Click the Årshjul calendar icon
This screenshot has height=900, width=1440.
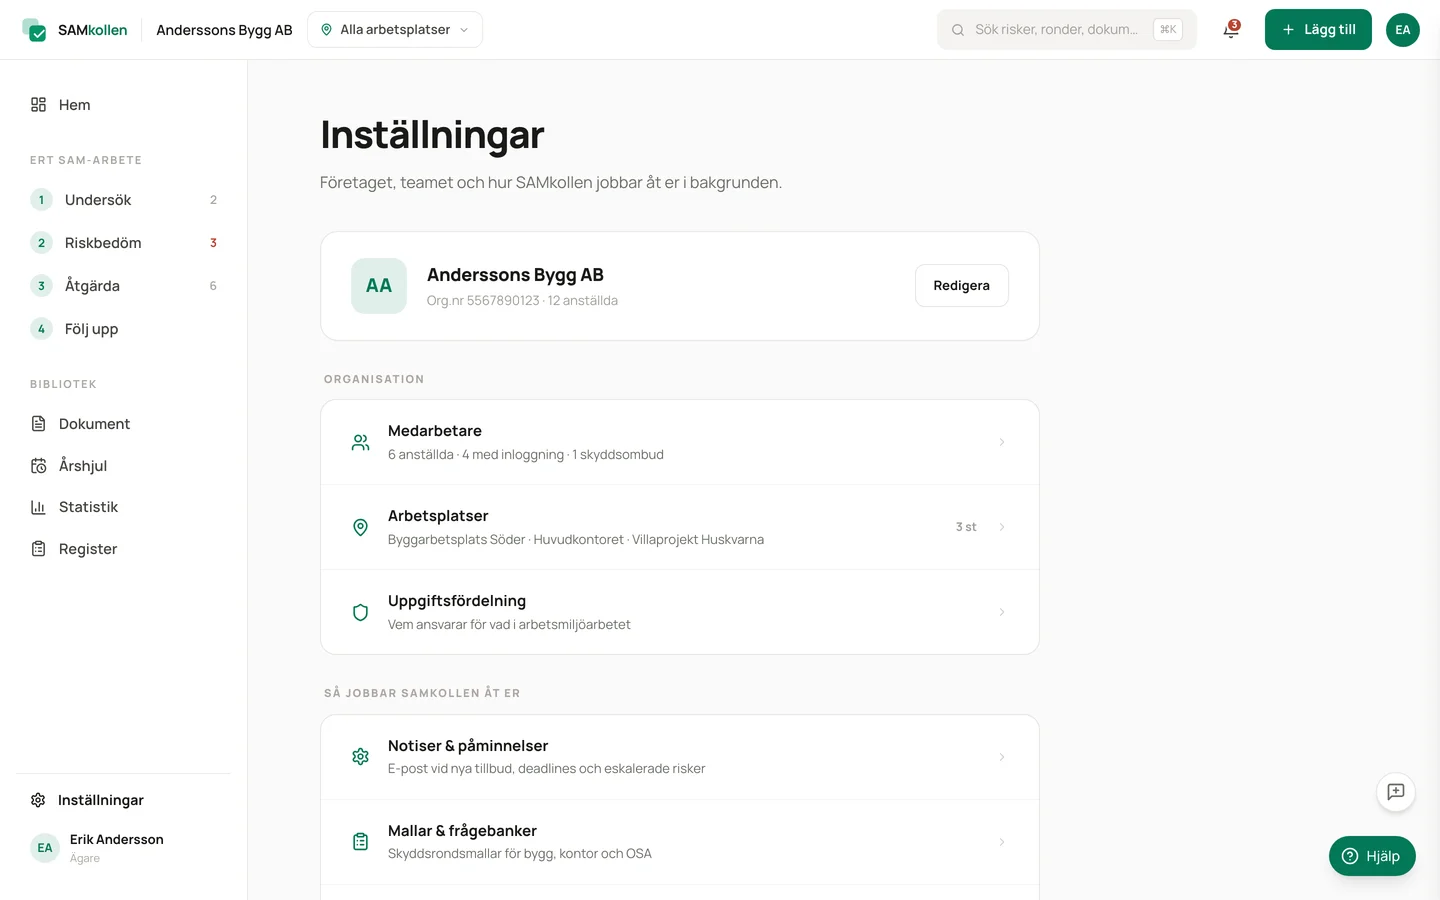pyautogui.click(x=38, y=466)
